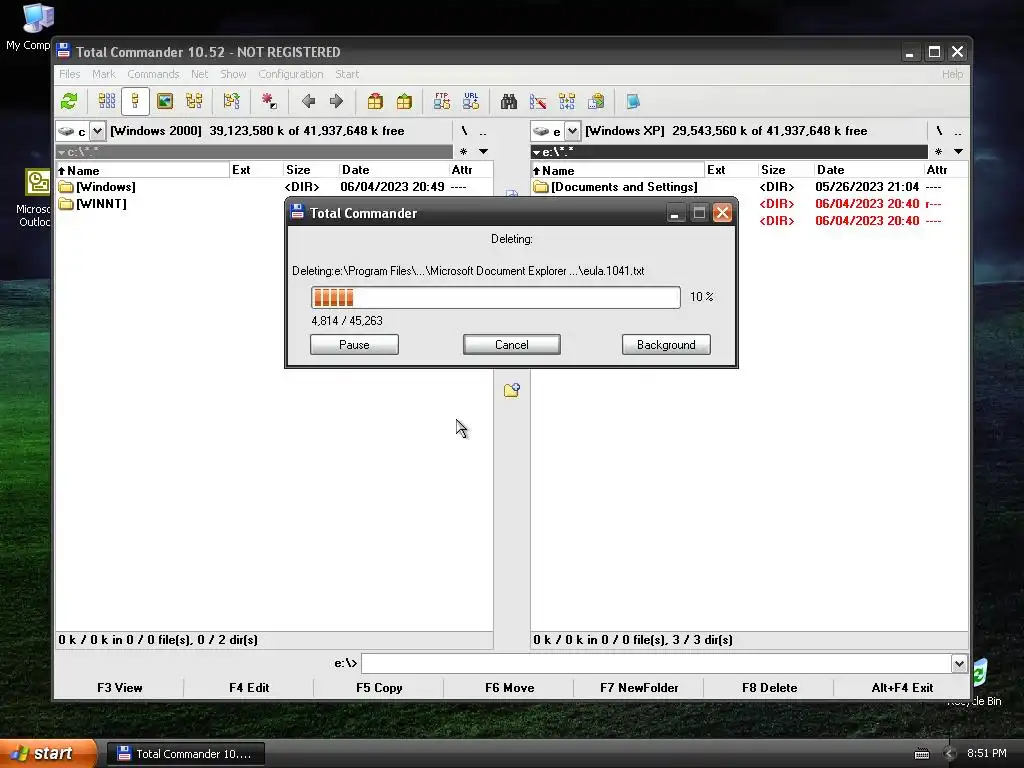The image size is (1024, 768).
Task: Open left panel directory history arrow
Action: pyautogui.click(x=484, y=152)
